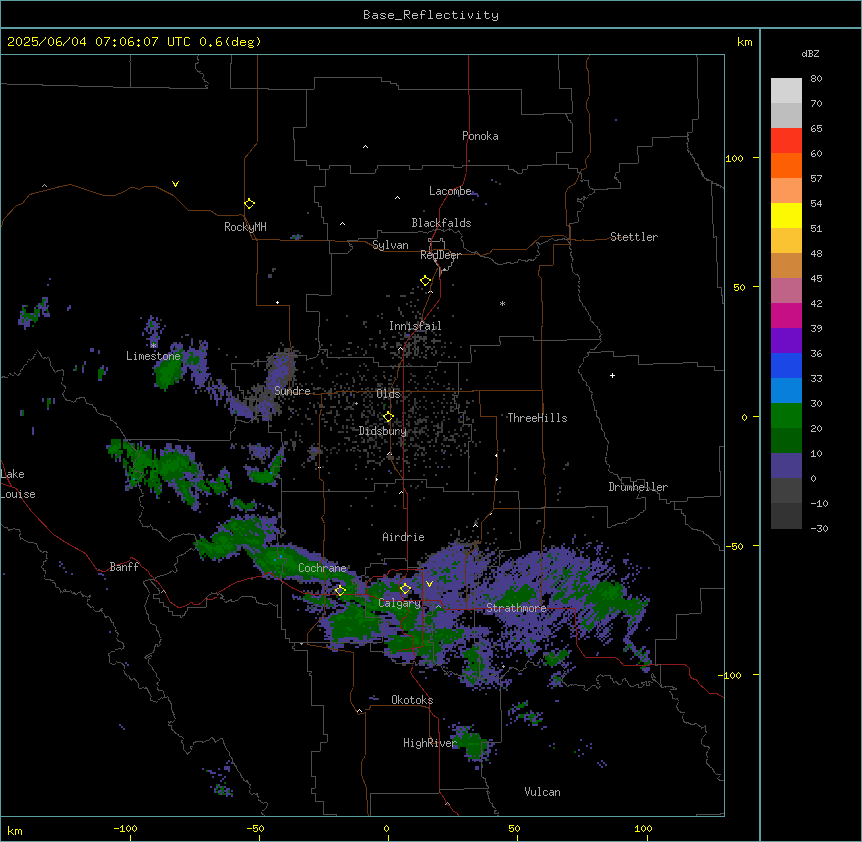Click the Okotoks city label
The height and width of the screenshot is (842, 862).
(x=412, y=700)
